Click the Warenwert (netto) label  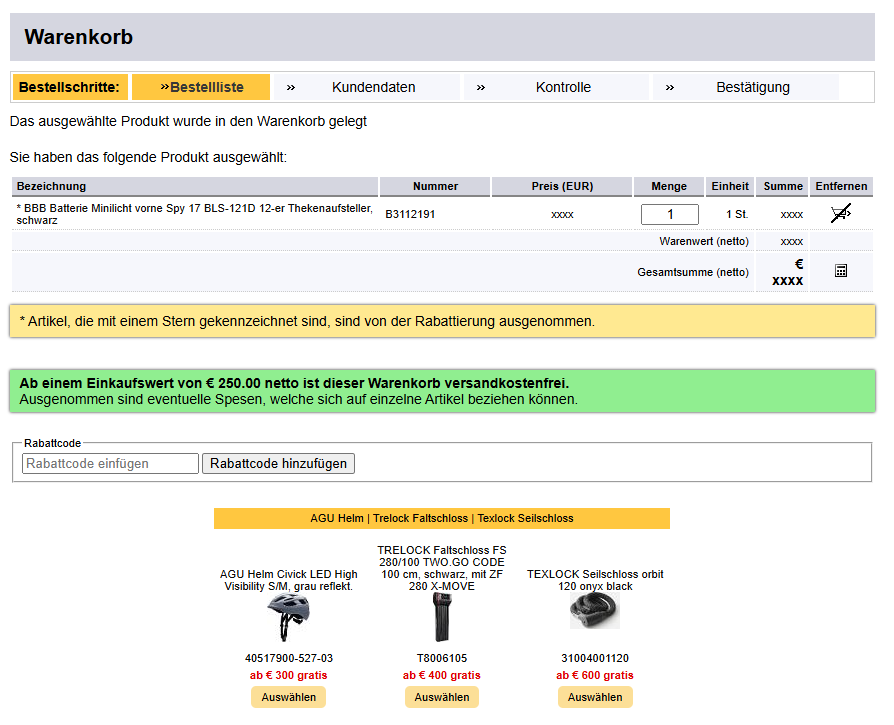coord(704,241)
